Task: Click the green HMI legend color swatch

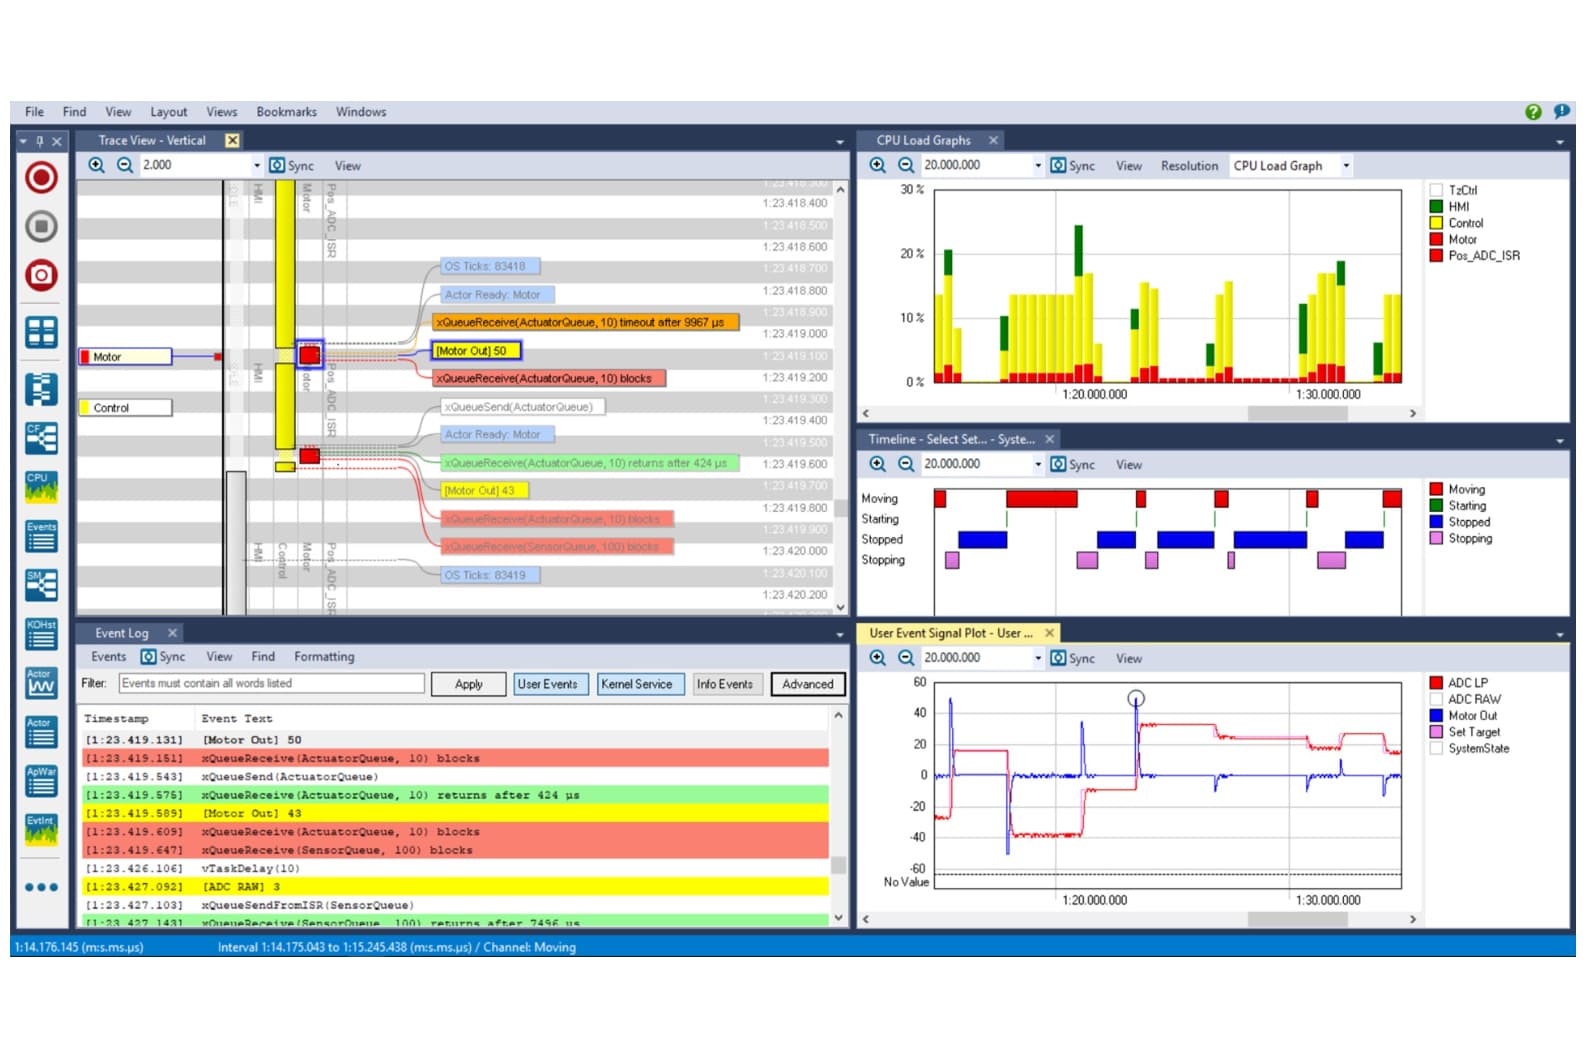Action: pos(1436,207)
